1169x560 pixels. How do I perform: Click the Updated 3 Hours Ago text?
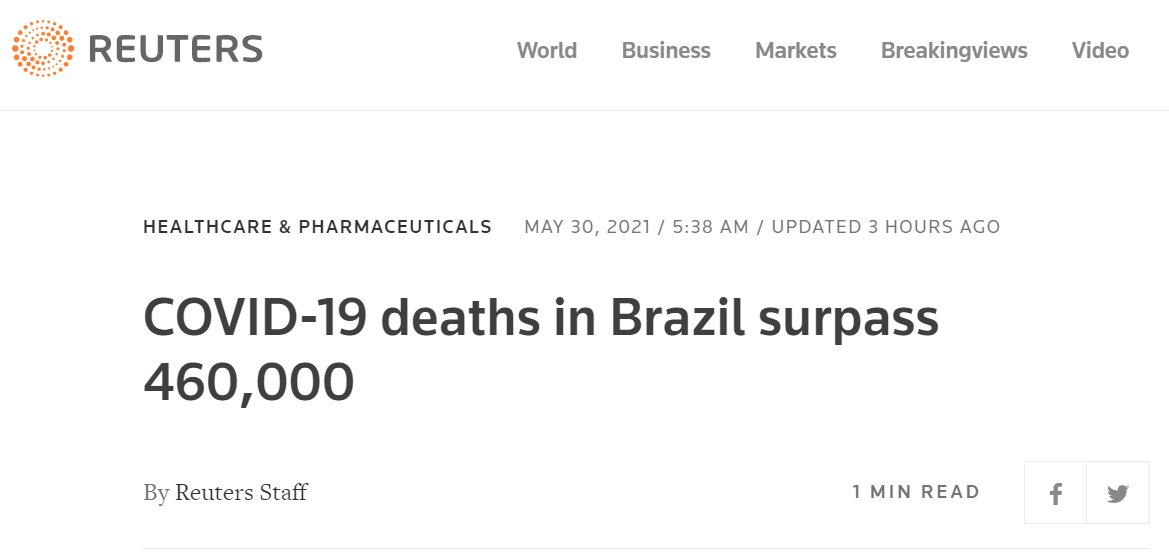pos(886,227)
